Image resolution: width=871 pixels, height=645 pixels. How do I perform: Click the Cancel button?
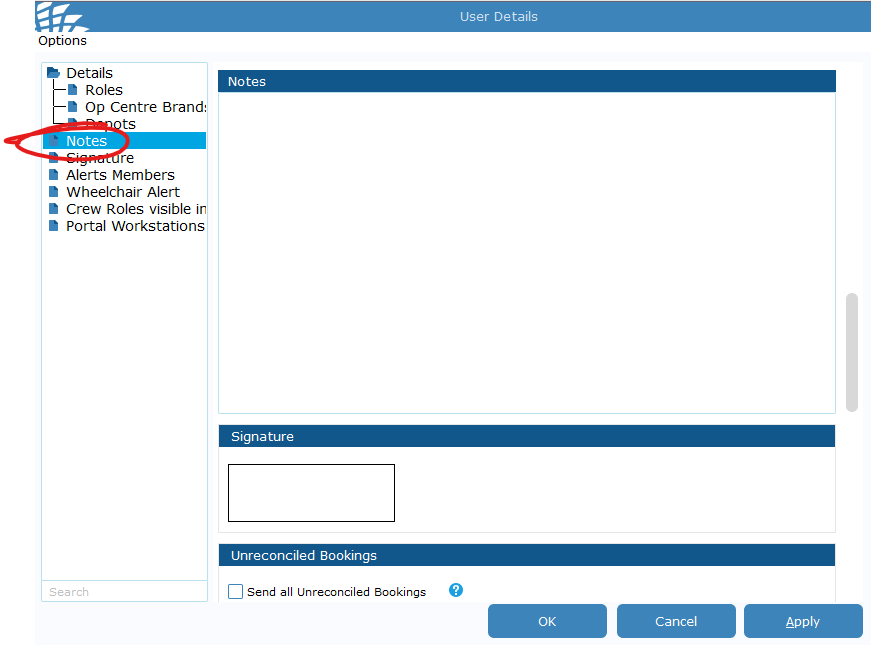(x=676, y=621)
